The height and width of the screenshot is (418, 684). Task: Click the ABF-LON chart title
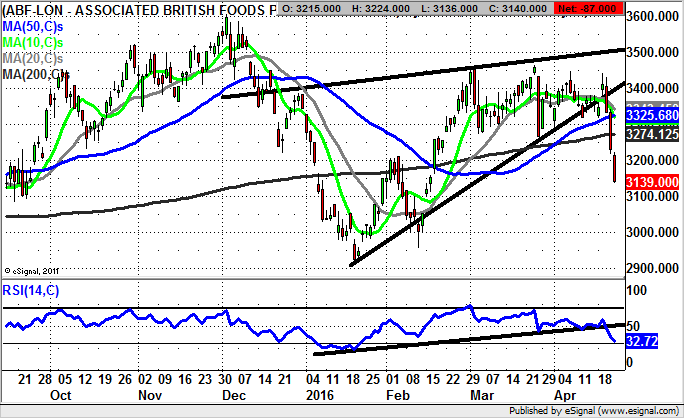click(130, 10)
